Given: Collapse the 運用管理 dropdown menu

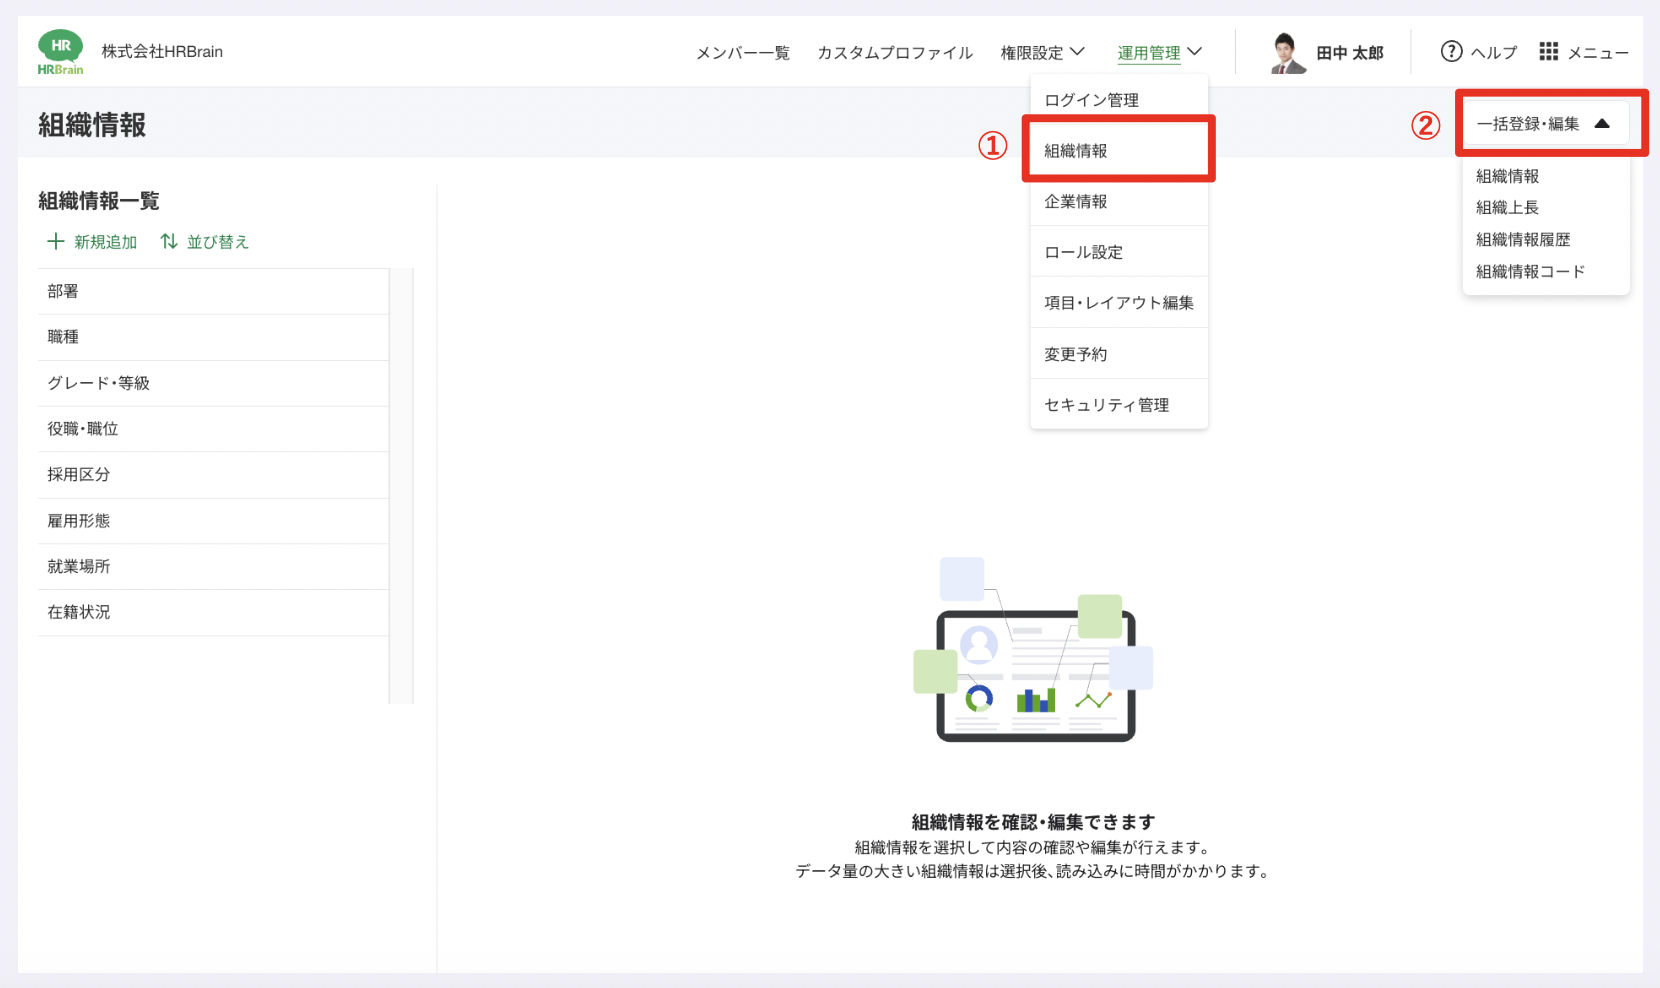Looking at the screenshot, I should [1159, 52].
